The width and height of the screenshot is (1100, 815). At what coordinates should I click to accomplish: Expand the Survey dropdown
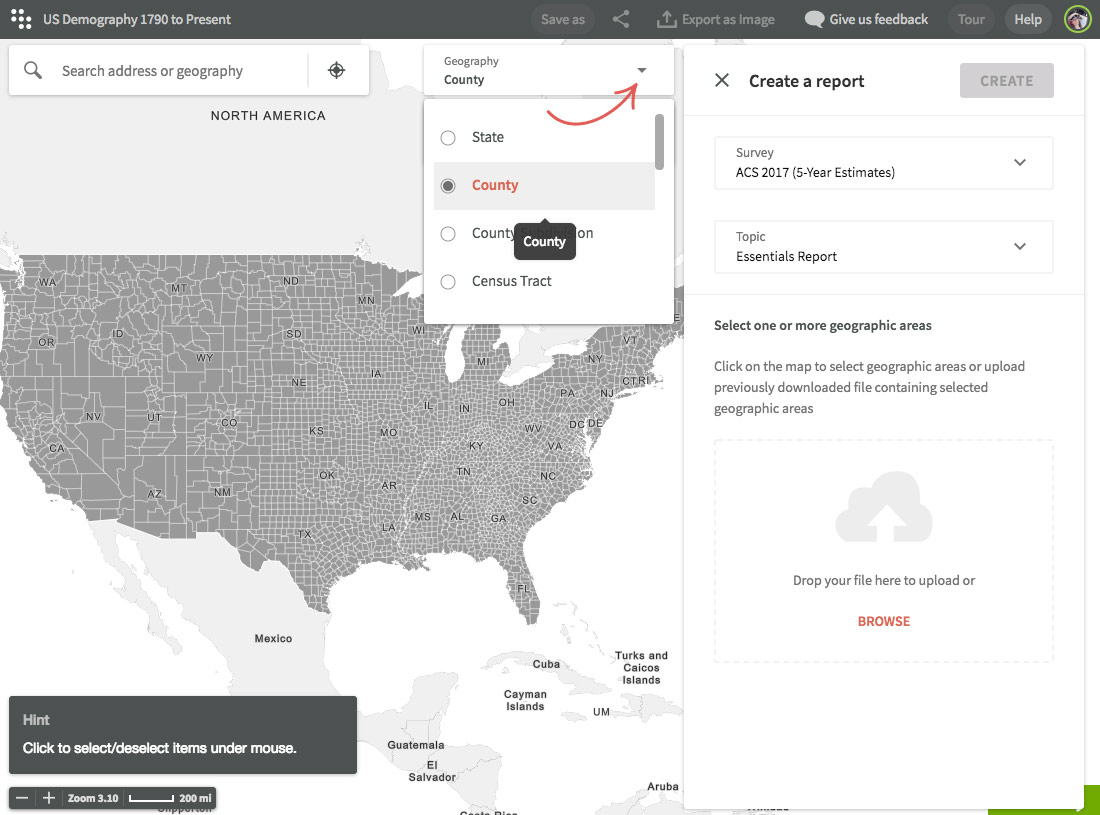1019,163
